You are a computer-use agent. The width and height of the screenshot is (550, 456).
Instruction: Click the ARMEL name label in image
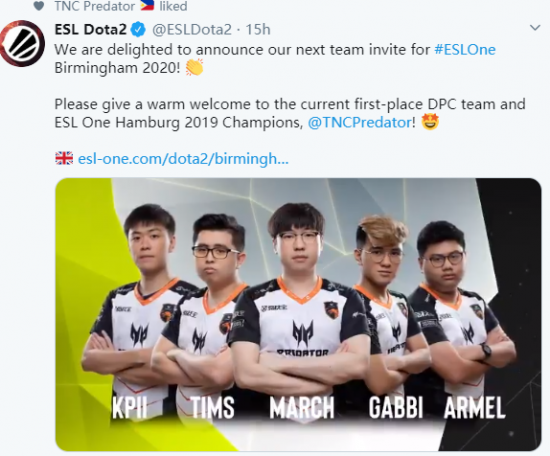475,407
